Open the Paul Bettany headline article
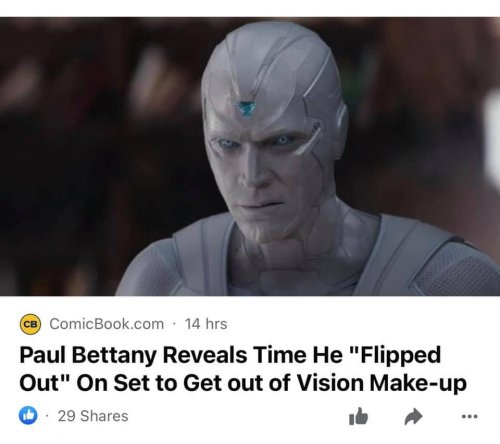 243,369
